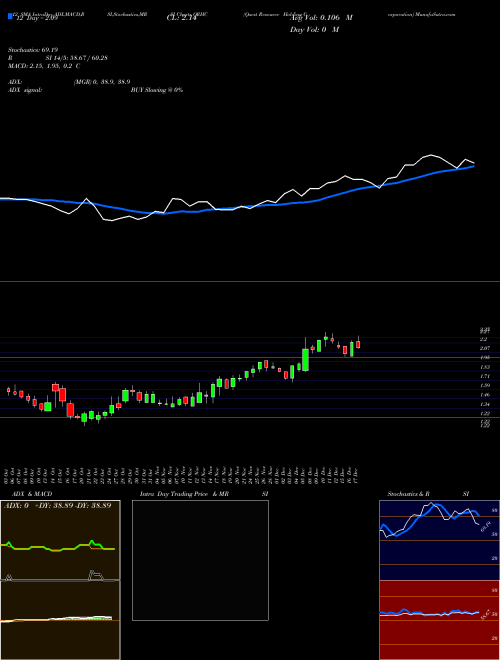This screenshot has height=660, width=500.
Task: Select the 1.59 price axis label
Action: (484, 386)
